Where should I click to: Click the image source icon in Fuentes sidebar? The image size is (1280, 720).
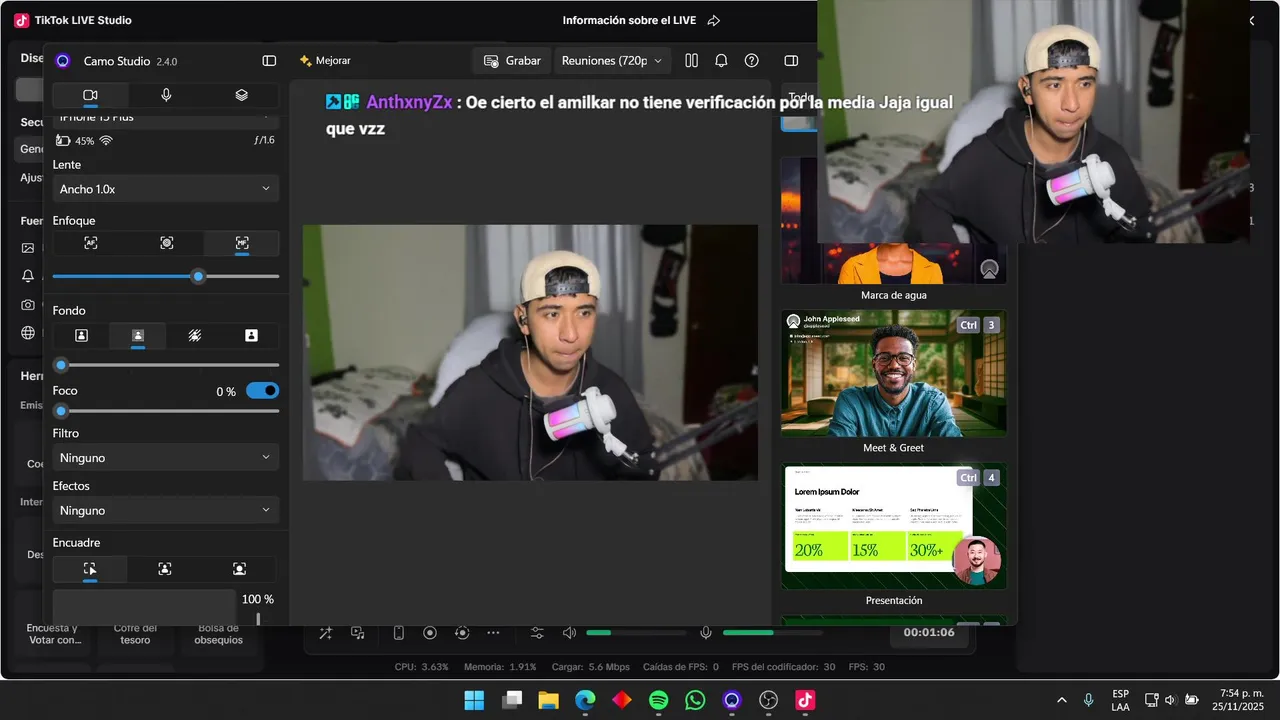pyautogui.click(x=28, y=248)
